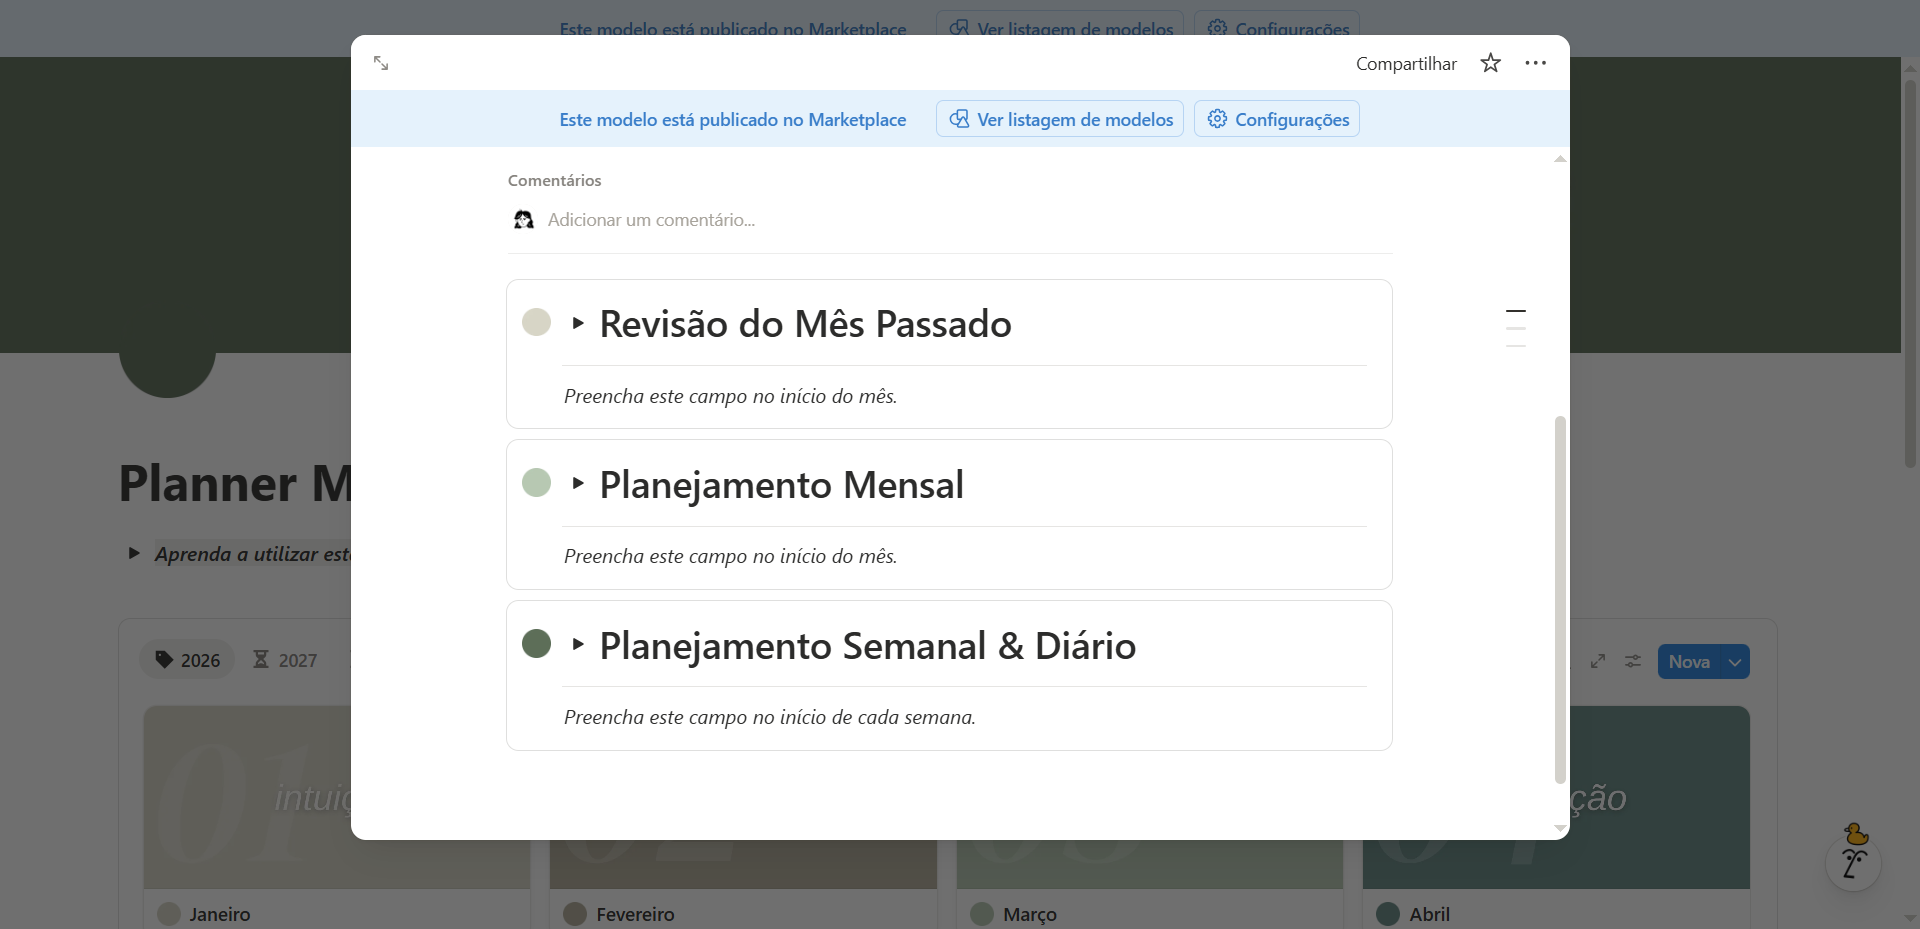The height and width of the screenshot is (929, 1920).
Task: Expand the Planejamento Semanal & Diário toggle
Action: (578, 644)
